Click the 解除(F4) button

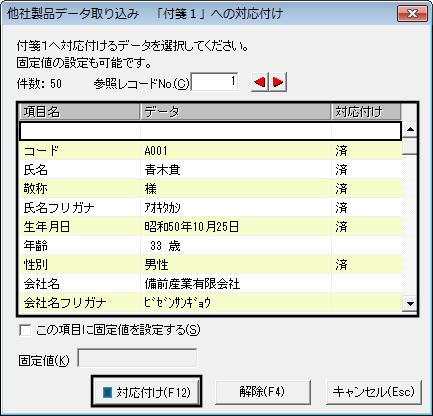(x=263, y=392)
